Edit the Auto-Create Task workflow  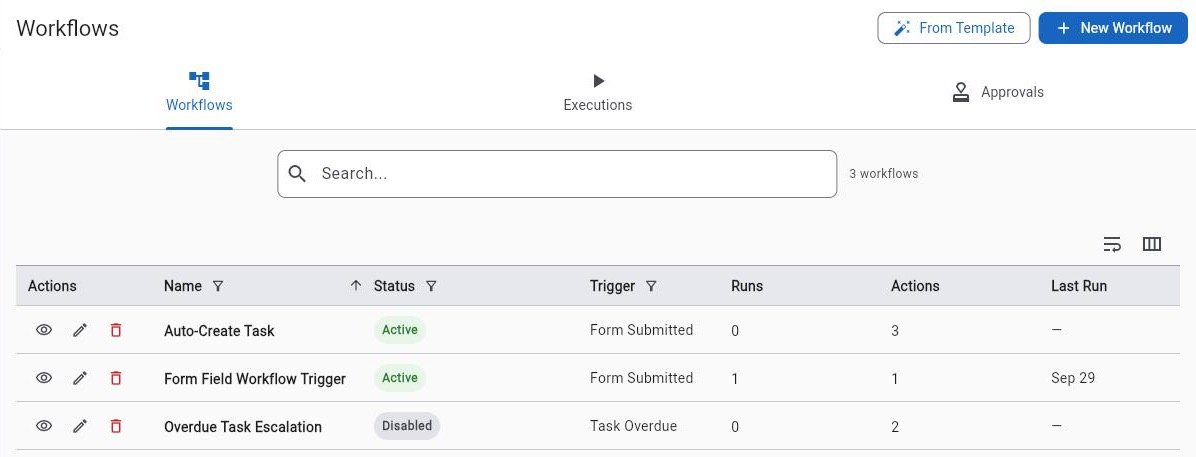(80, 330)
